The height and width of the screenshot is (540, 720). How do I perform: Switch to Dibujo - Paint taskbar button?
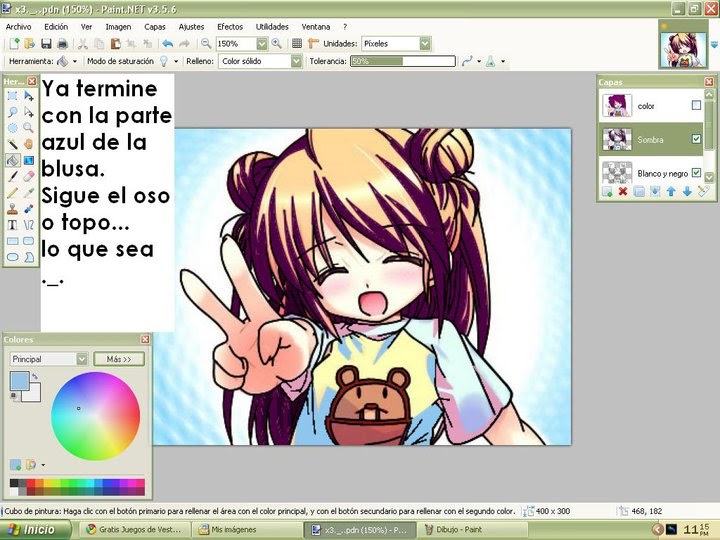pos(474,530)
